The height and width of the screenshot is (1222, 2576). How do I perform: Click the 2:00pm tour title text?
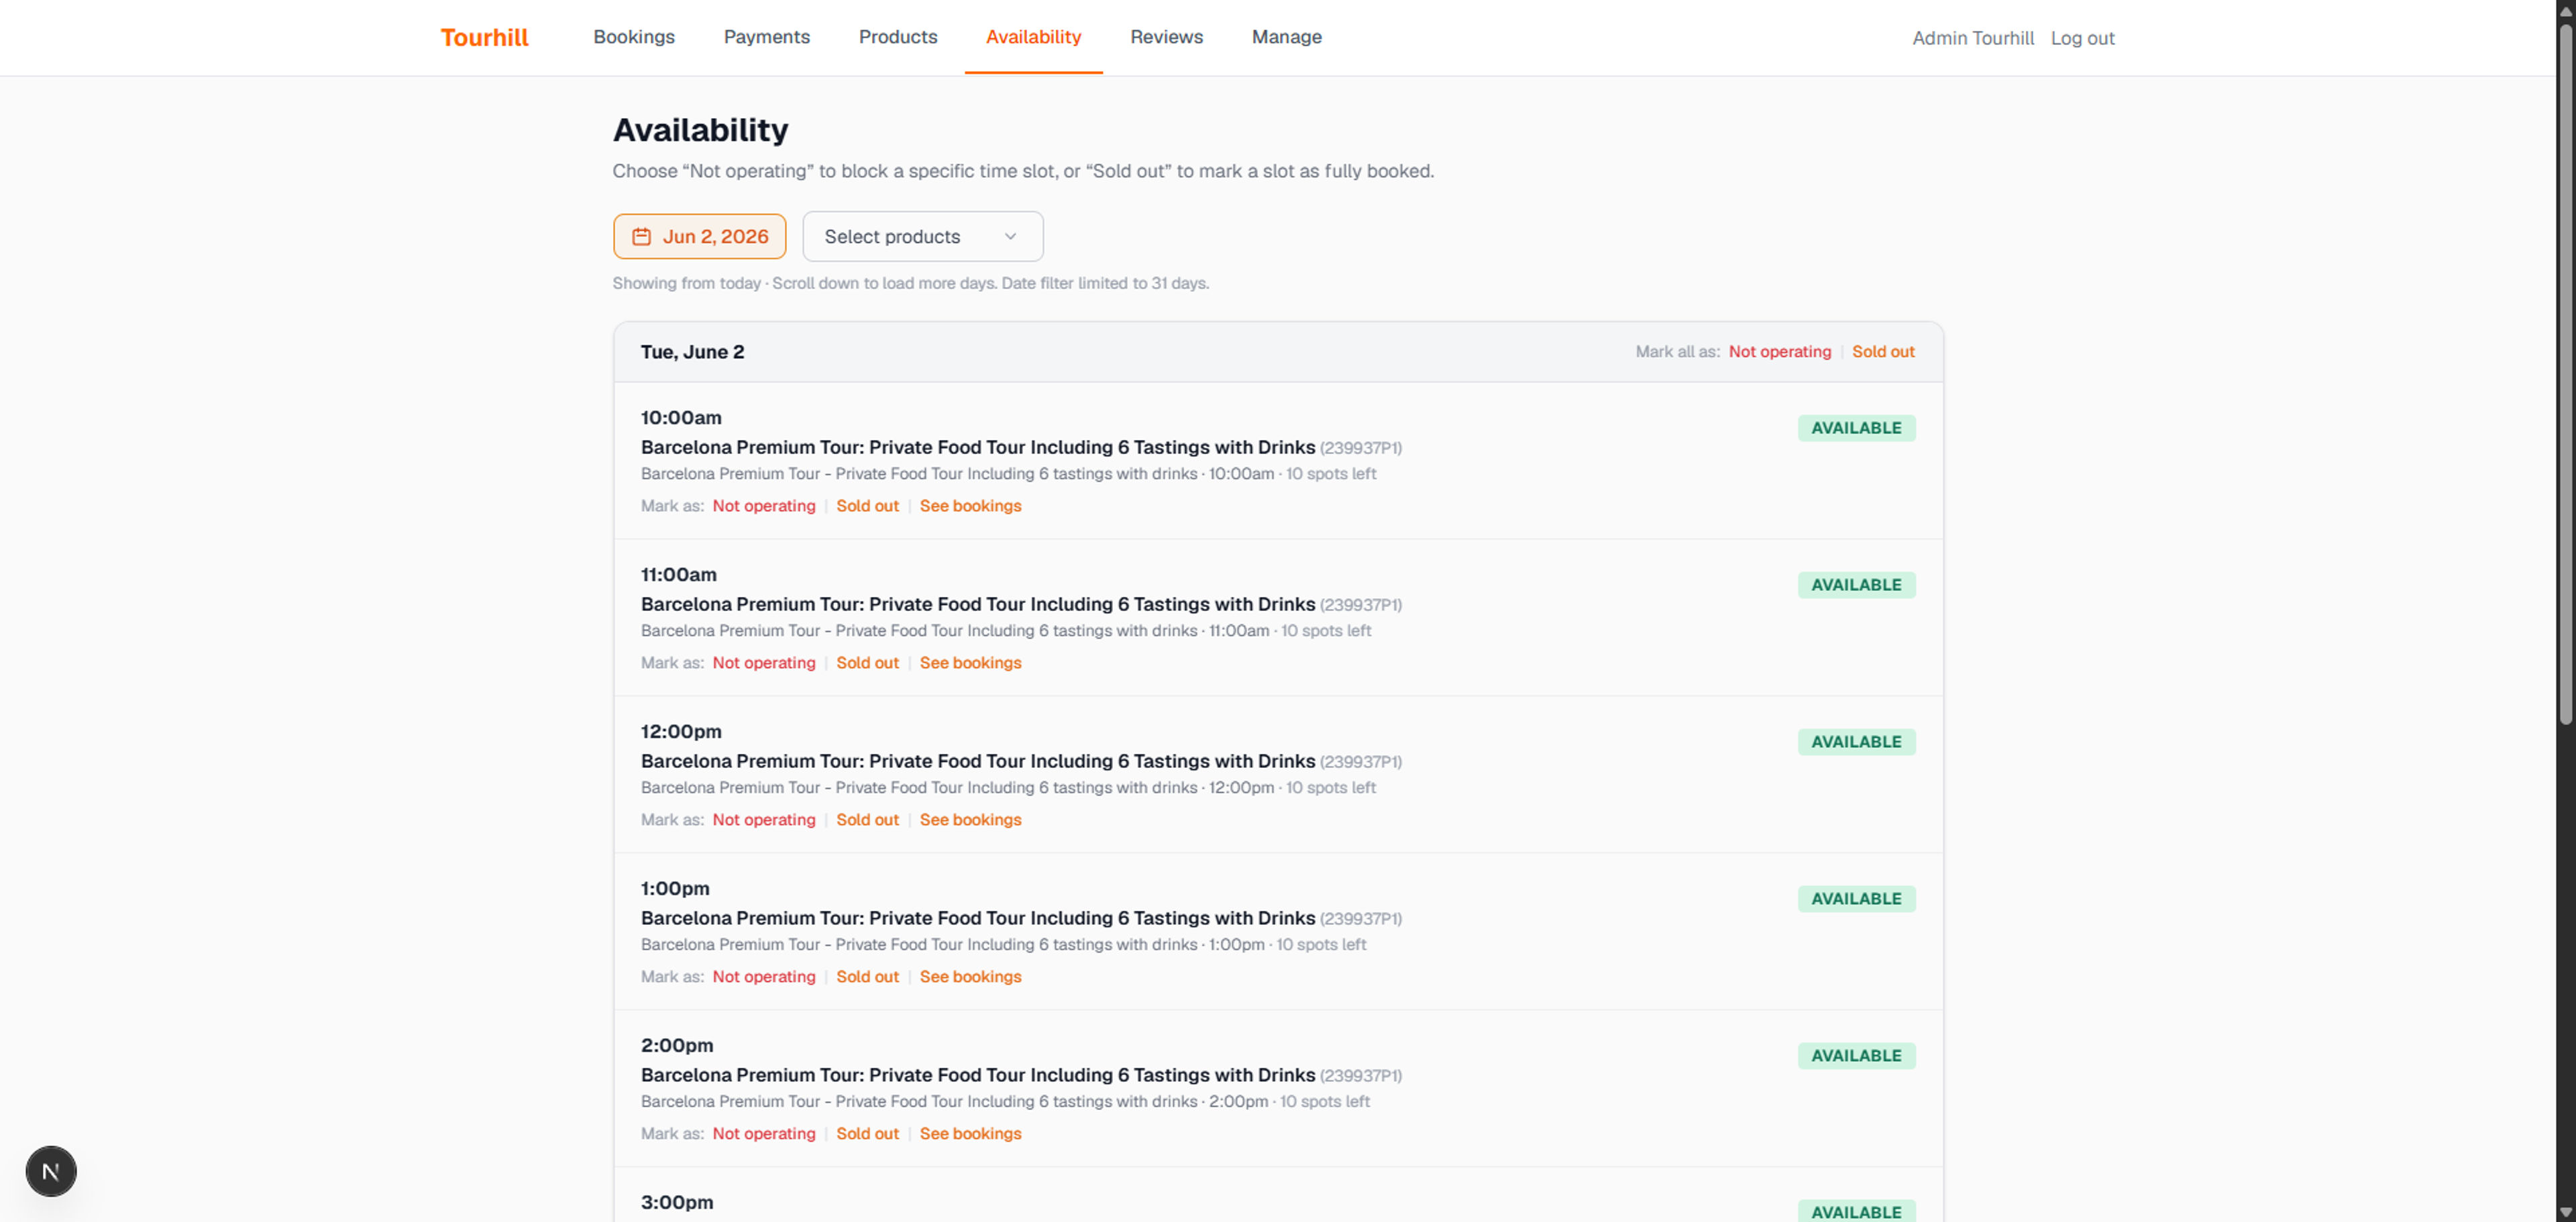(x=977, y=1075)
